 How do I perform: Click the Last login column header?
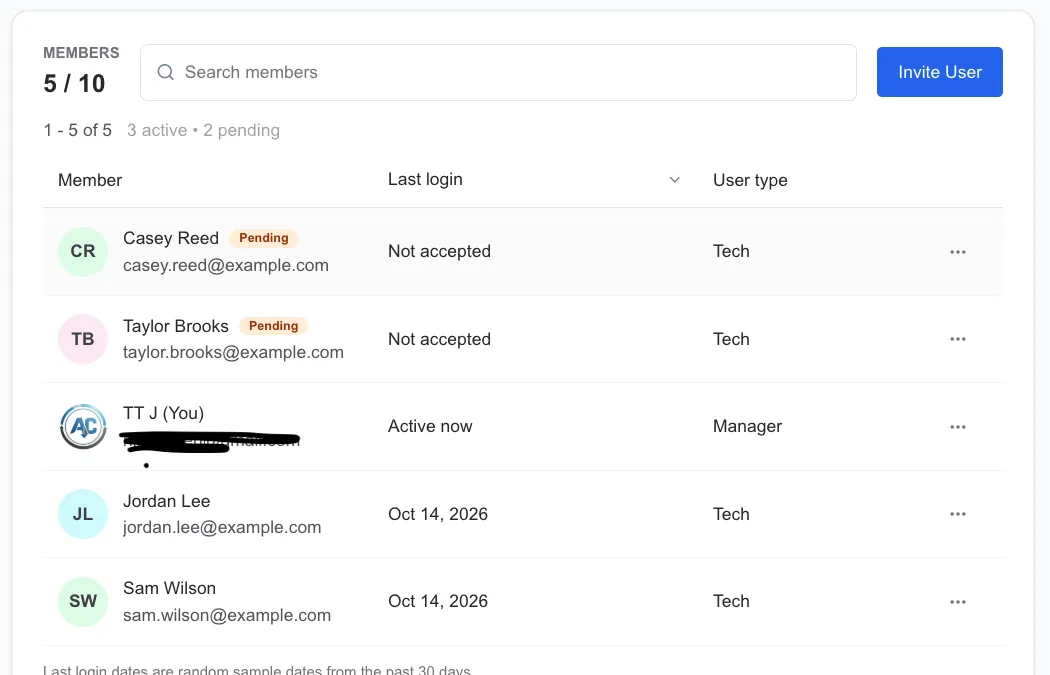coord(425,179)
